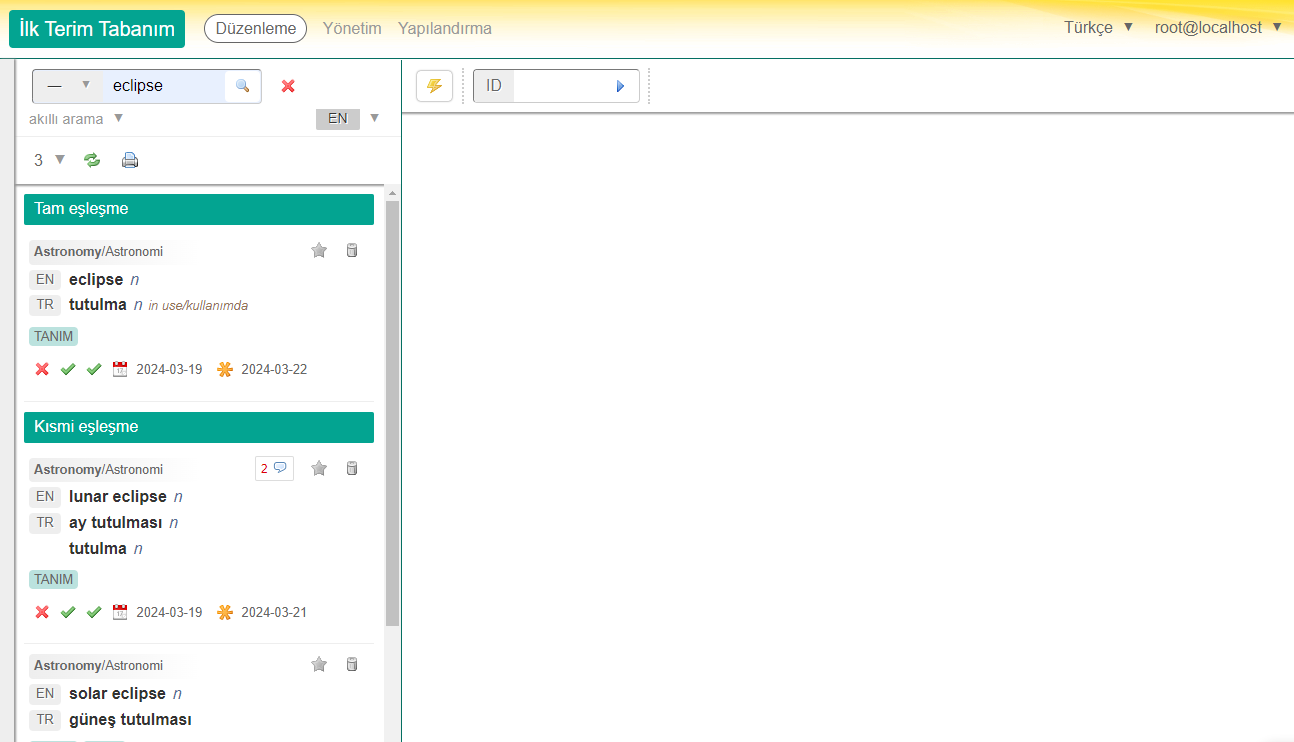The image size is (1294, 742).
Task: Clear the search with red X
Action: (288, 86)
